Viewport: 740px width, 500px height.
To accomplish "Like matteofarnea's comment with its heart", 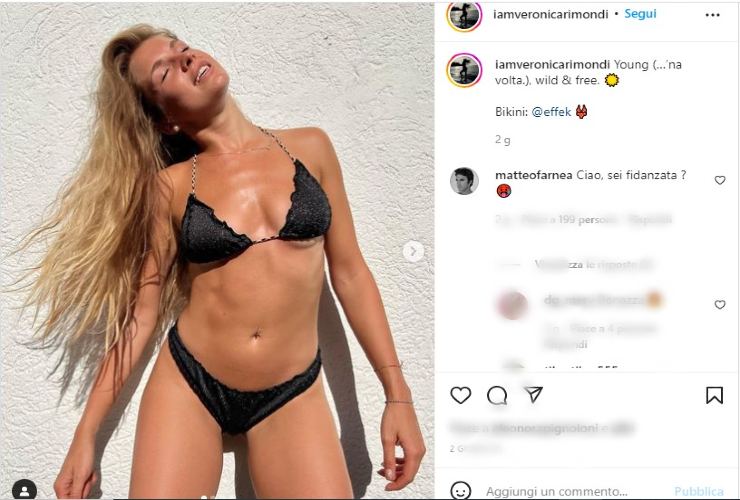I will pos(720,180).
